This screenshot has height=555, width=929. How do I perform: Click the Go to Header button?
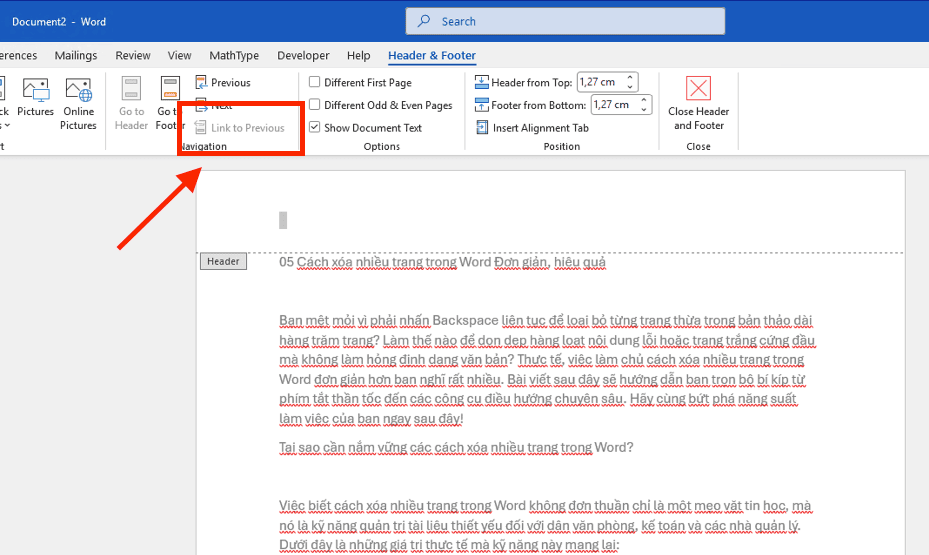[x=131, y=103]
